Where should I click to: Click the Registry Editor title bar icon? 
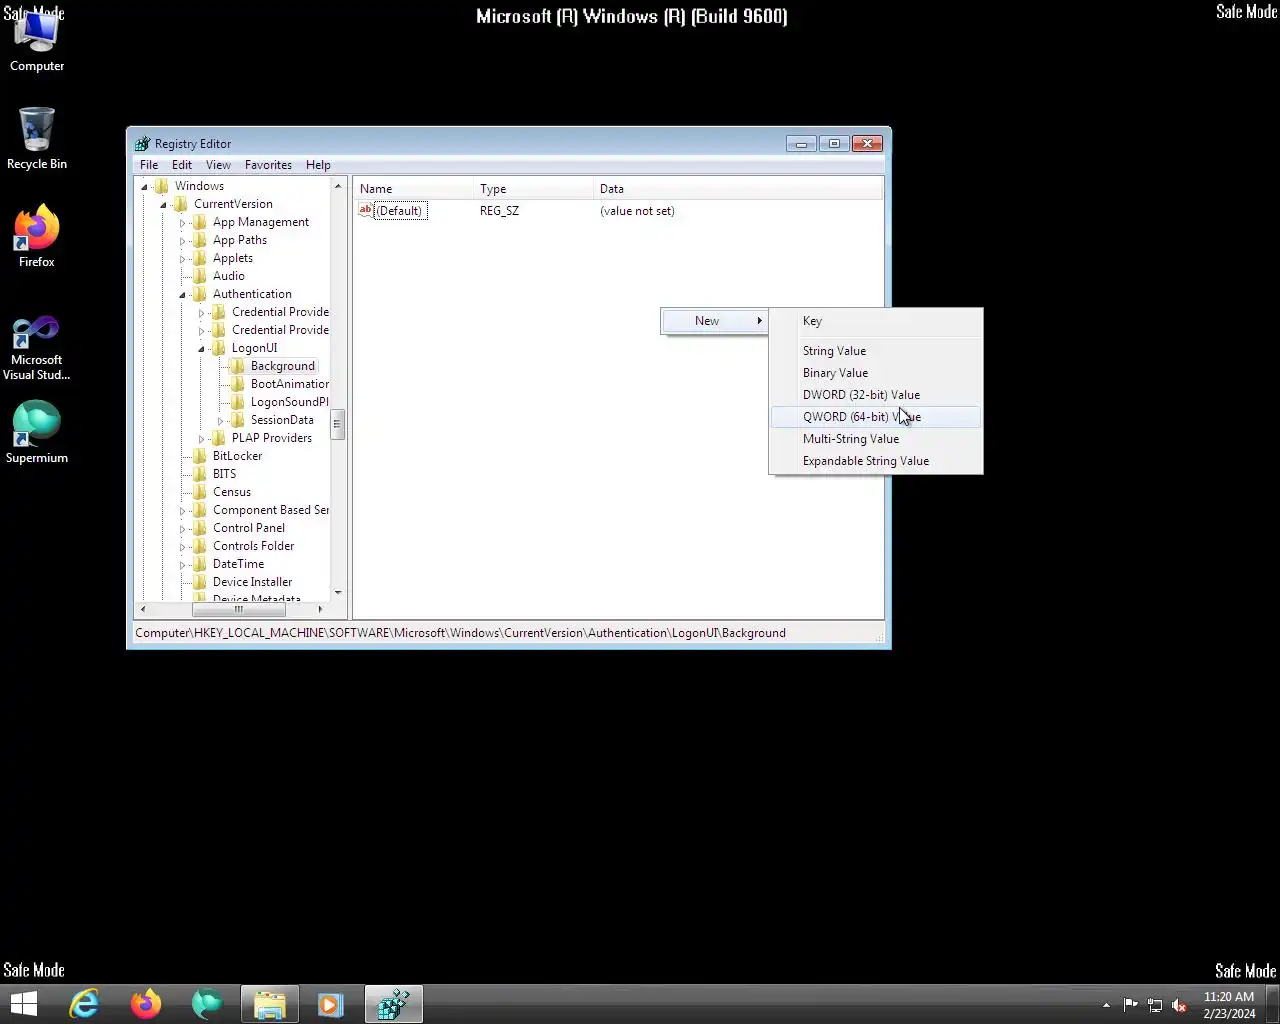pyautogui.click(x=143, y=144)
